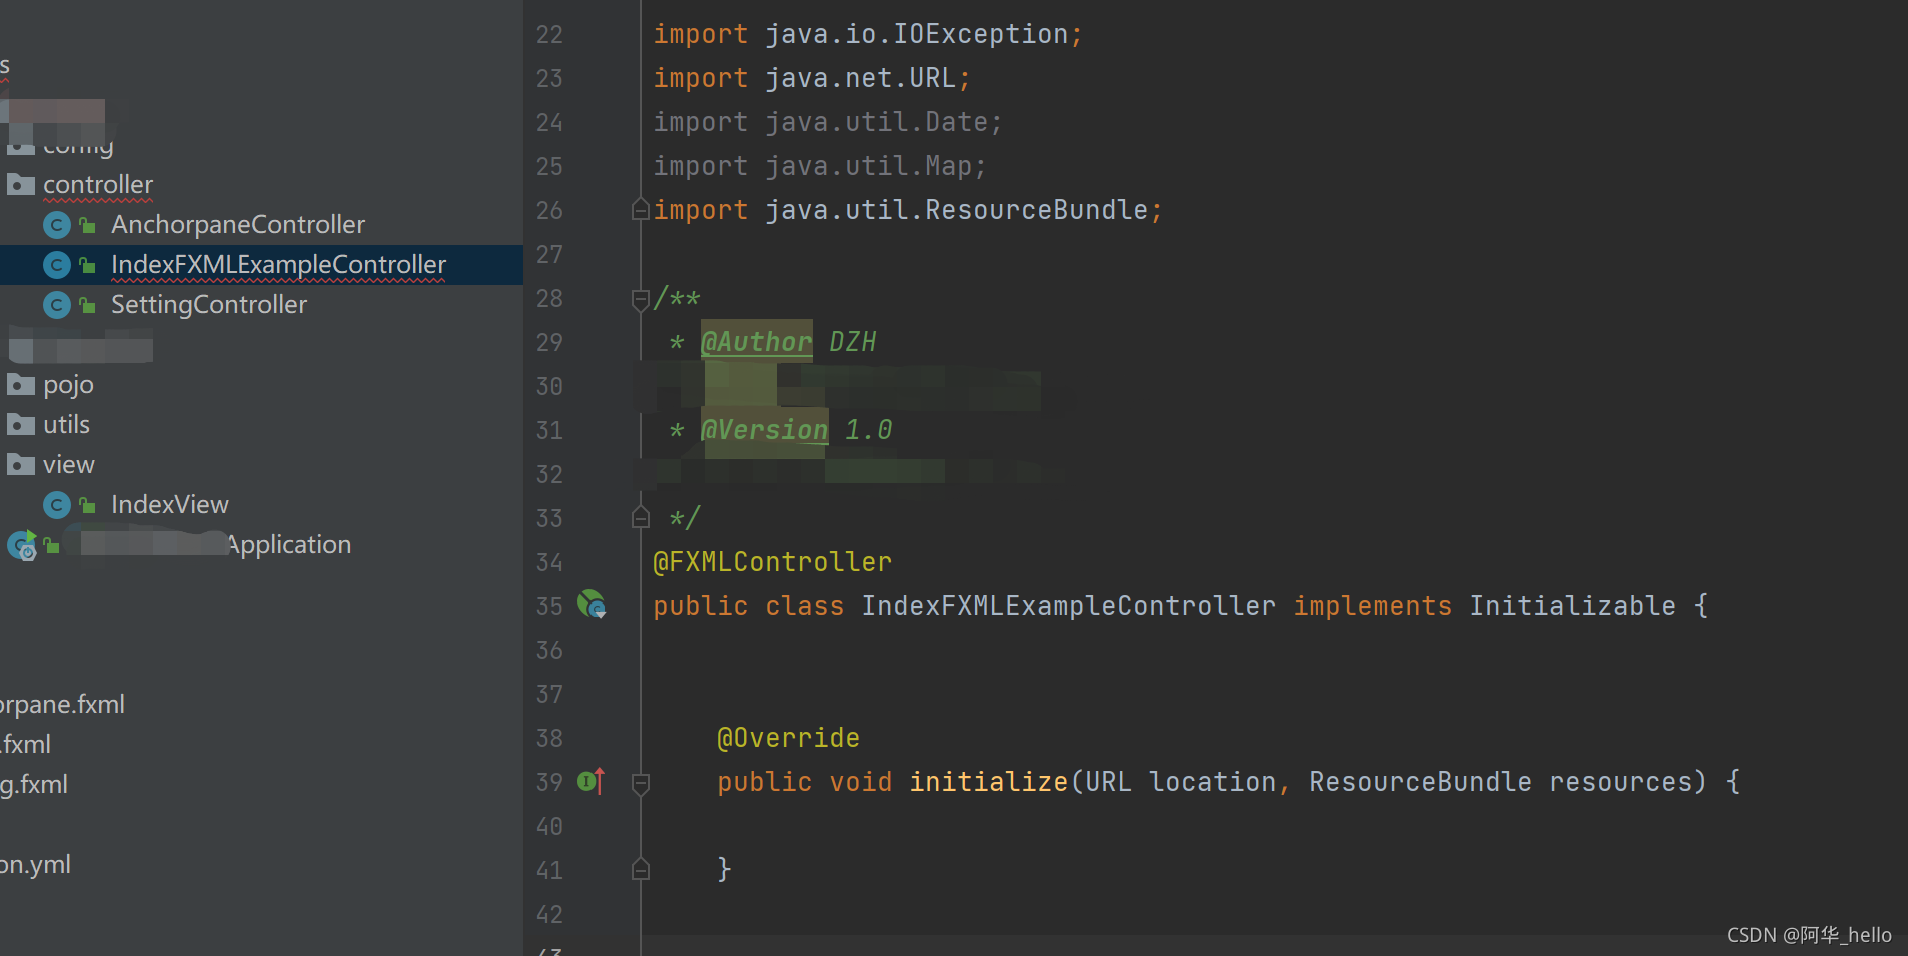
Task: Click the run application icon beside Application class
Action: 21,545
